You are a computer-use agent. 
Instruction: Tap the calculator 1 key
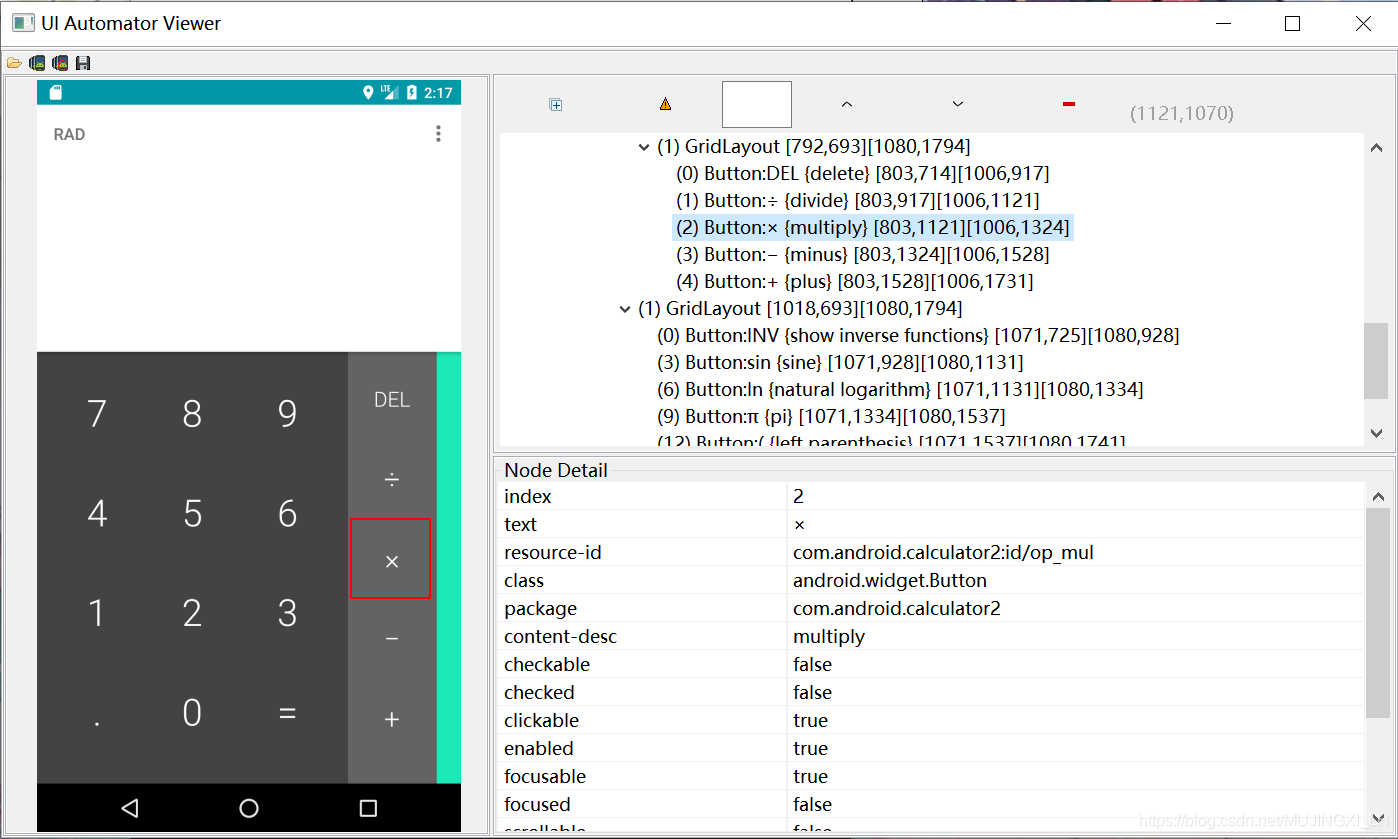(97, 613)
